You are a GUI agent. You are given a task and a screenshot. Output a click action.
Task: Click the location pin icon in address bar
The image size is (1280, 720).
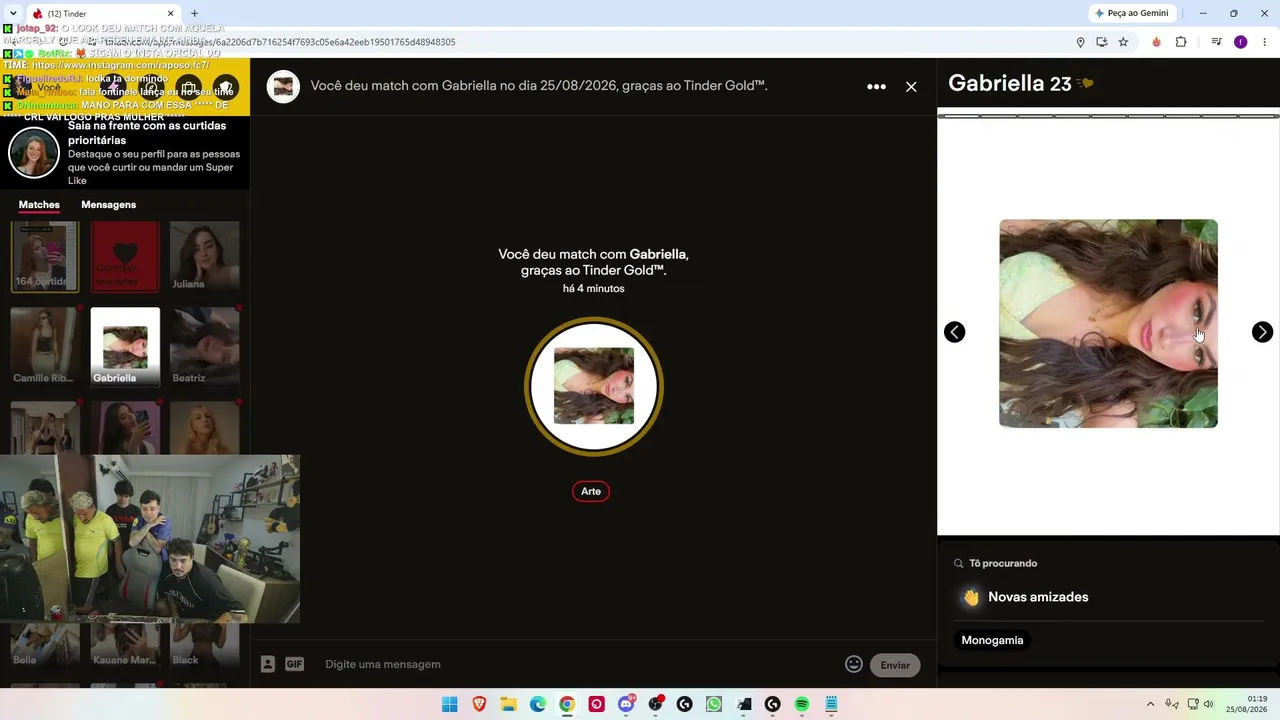click(x=1080, y=42)
